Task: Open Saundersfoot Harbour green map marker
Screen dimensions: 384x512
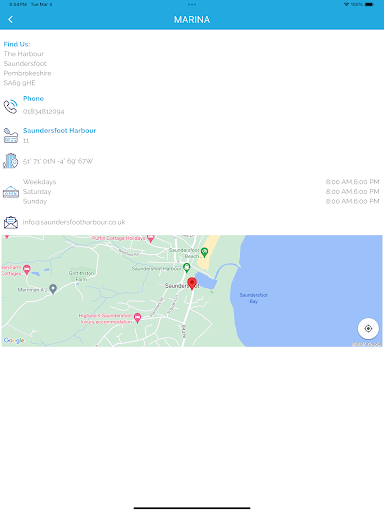Action: pyautogui.click(x=187, y=267)
